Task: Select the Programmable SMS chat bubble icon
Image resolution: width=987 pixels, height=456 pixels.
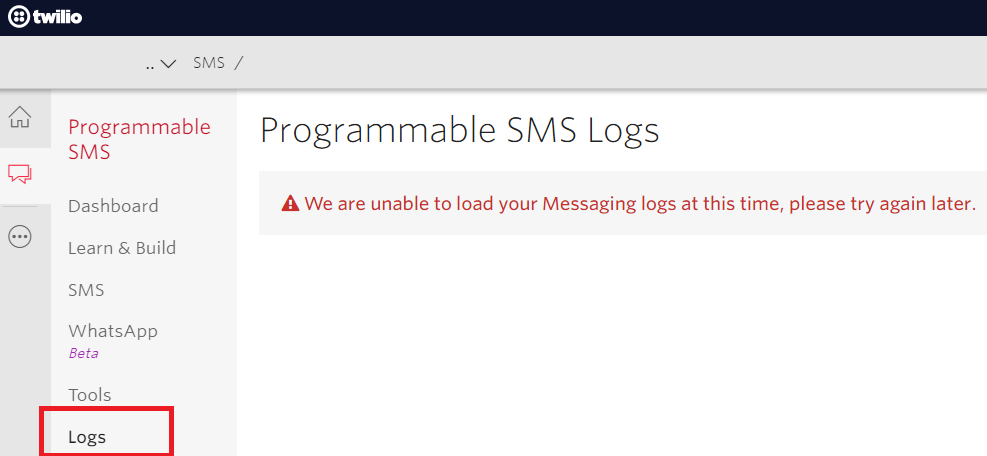Action: click(x=20, y=174)
